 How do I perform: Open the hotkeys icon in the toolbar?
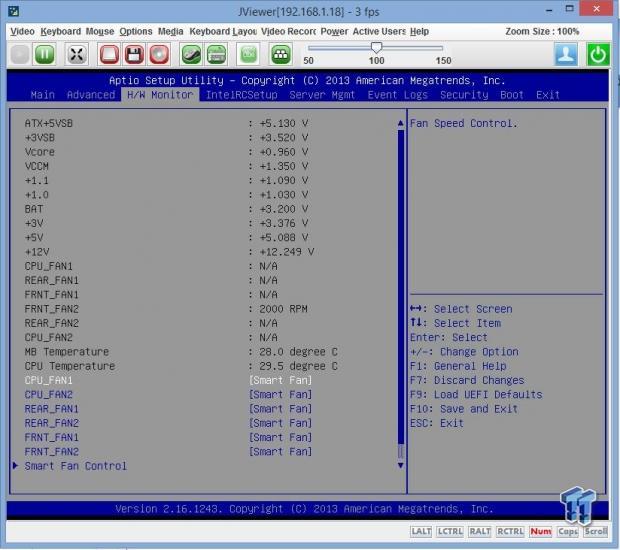pos(281,54)
